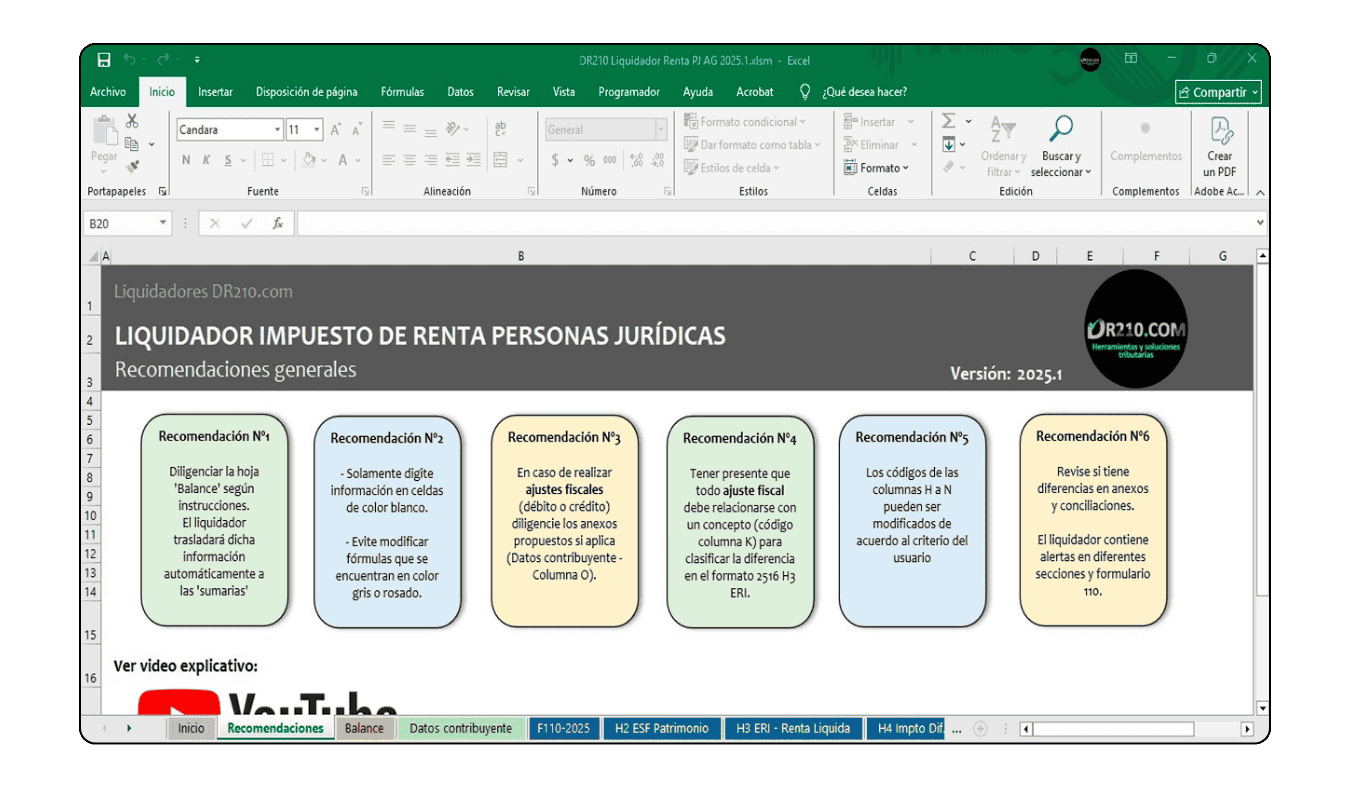The height and width of the screenshot is (788, 1350).
Task: Select the Copiar icon in Portapapeles
Action: pyautogui.click(x=131, y=145)
